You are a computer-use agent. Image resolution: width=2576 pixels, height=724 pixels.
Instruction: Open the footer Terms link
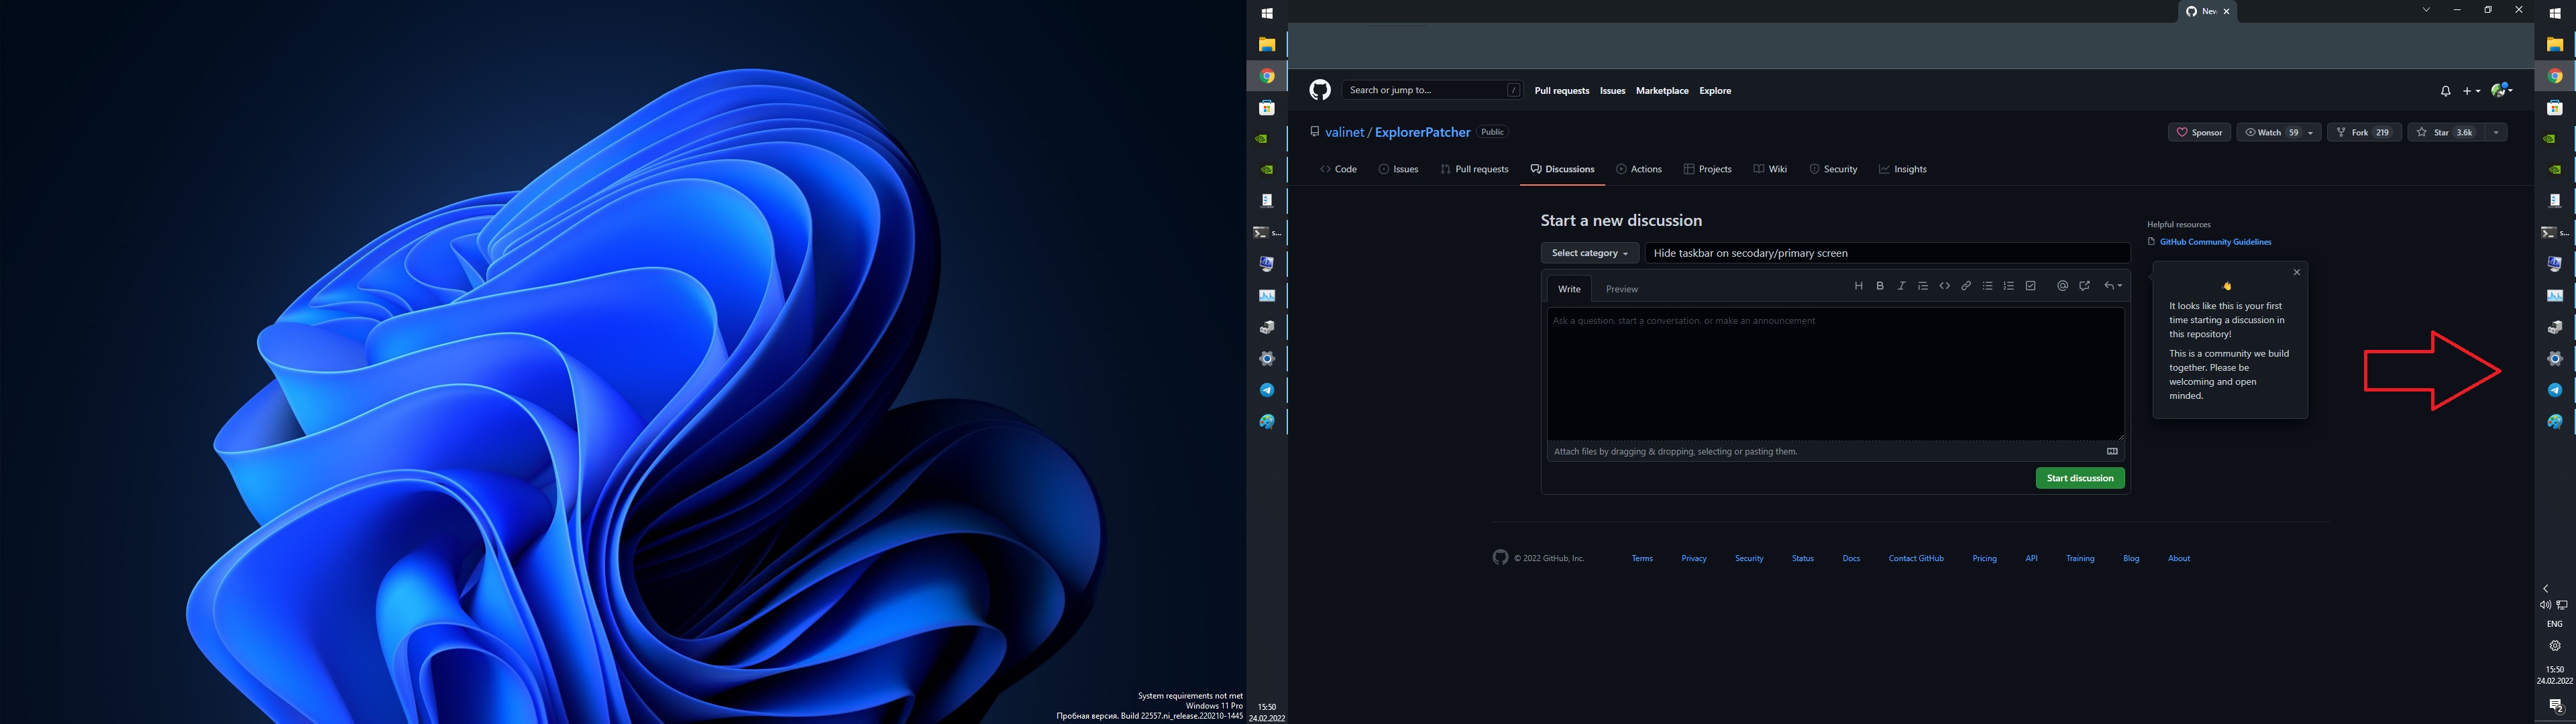pyautogui.click(x=1642, y=558)
